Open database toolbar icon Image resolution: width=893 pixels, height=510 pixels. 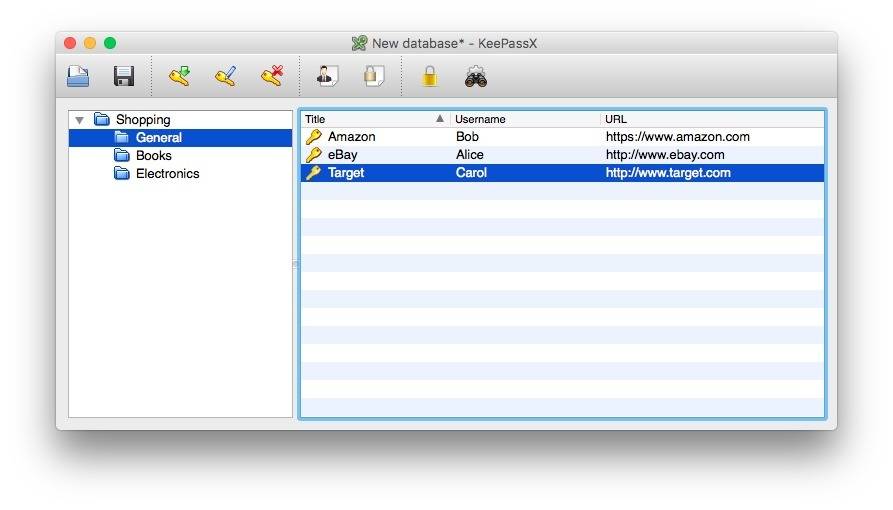[78, 76]
